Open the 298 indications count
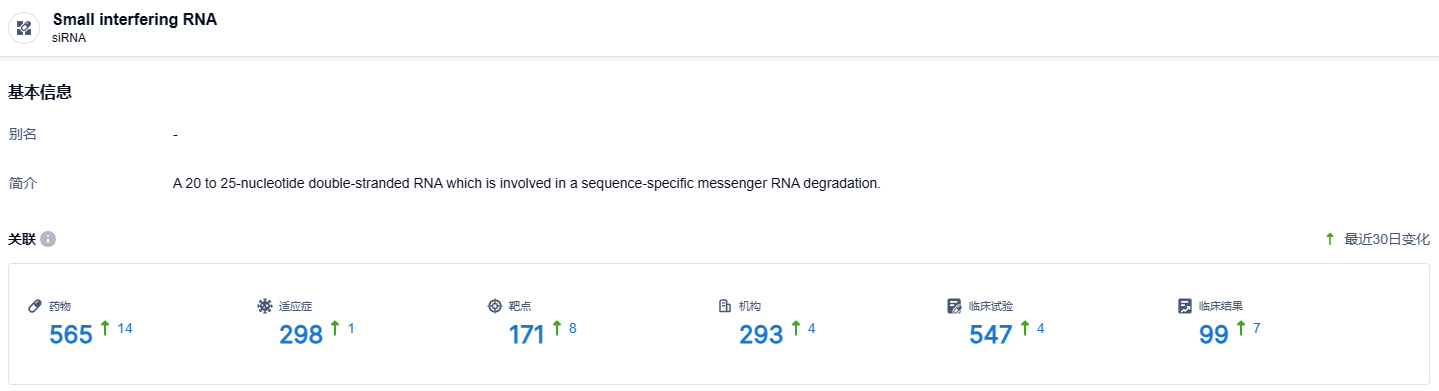This screenshot has height=391, width=1439. (301, 335)
